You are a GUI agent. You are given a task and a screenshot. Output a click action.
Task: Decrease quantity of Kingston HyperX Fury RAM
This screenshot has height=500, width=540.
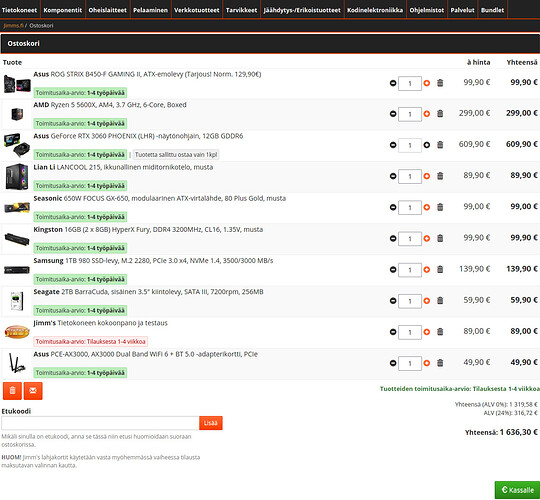click(x=393, y=238)
